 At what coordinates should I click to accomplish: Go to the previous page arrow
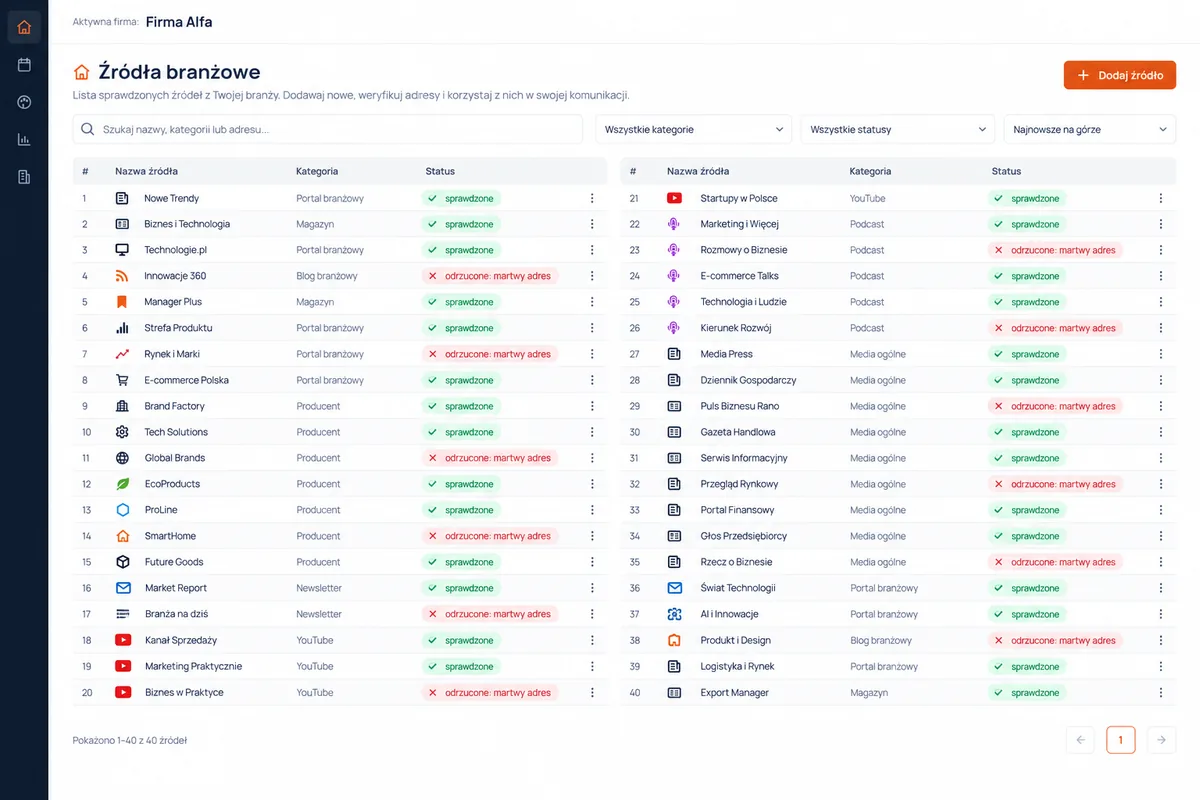click(x=1080, y=740)
